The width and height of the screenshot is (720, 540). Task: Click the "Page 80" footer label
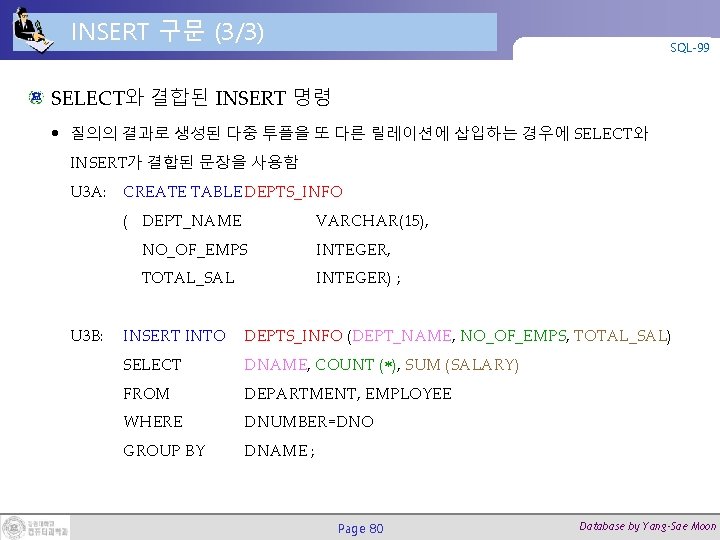tap(360, 529)
